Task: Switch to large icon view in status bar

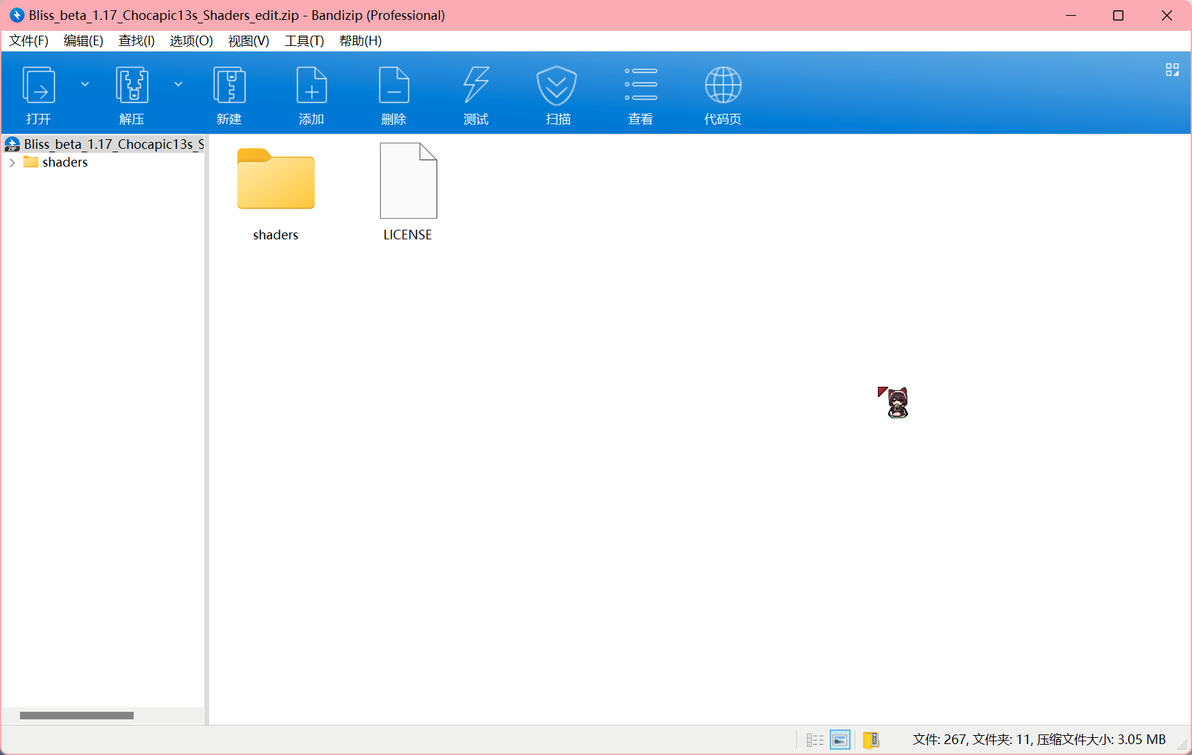Action: point(840,740)
